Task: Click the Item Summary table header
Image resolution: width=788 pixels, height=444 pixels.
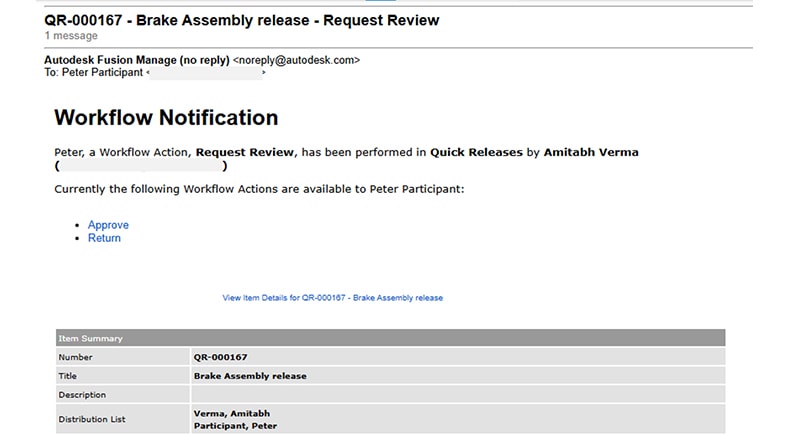Action: tap(90, 339)
